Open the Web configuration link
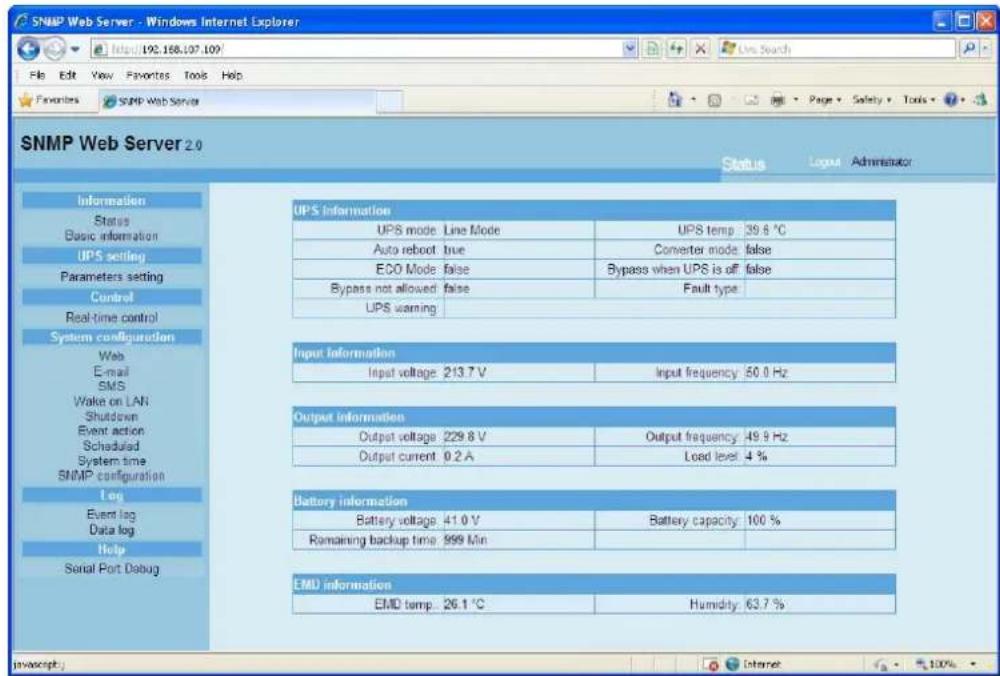The image size is (1000, 676). click(x=112, y=356)
